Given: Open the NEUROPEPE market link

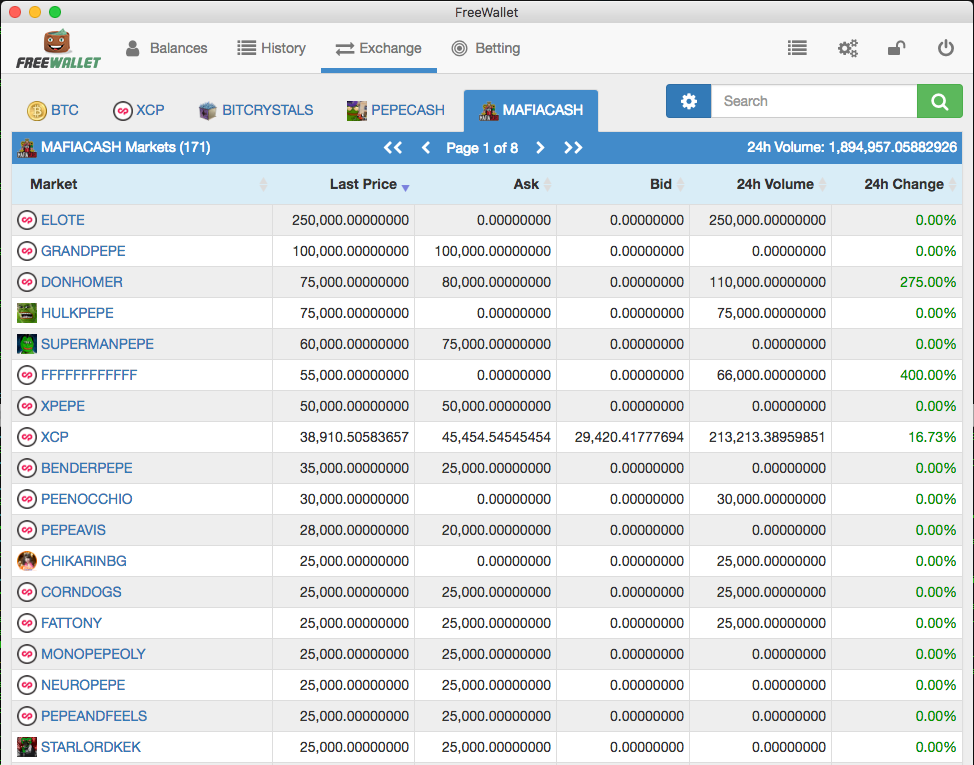Looking at the screenshot, I should point(83,685).
